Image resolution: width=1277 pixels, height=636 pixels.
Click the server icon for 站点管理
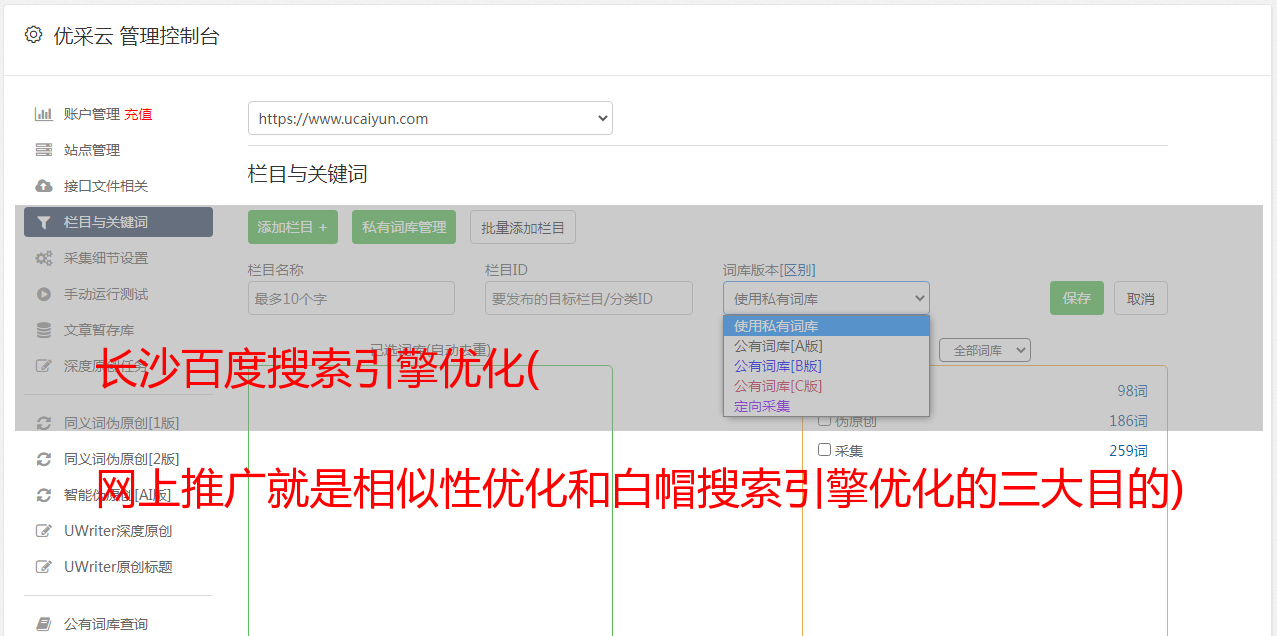[44, 150]
